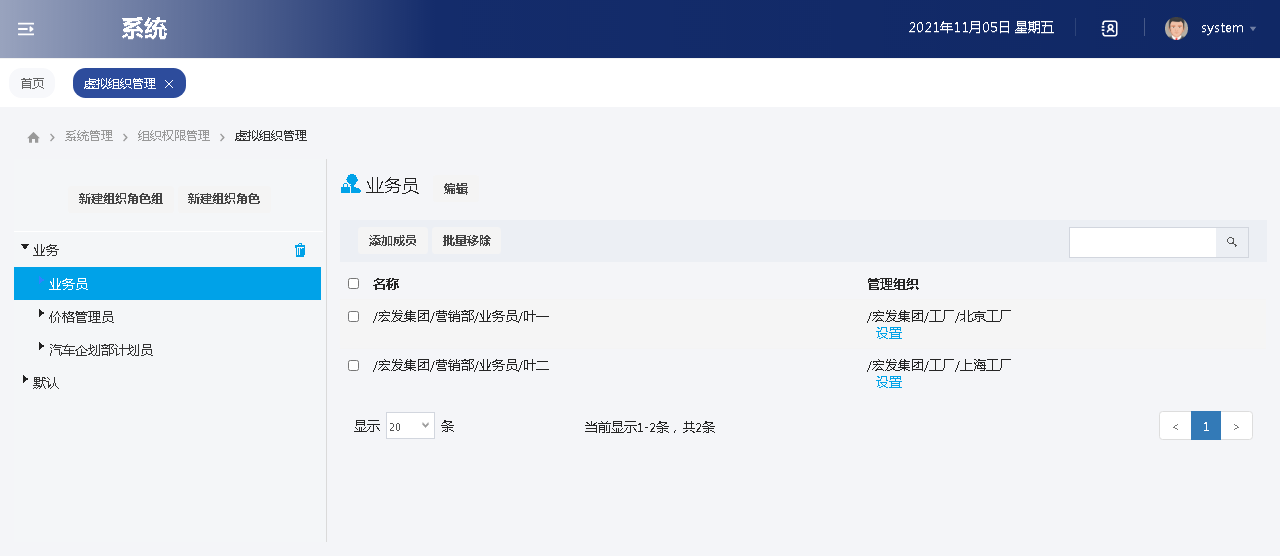Close the 虚拟组织管理 tab
Viewport: 1280px width, 556px height.
169,84
